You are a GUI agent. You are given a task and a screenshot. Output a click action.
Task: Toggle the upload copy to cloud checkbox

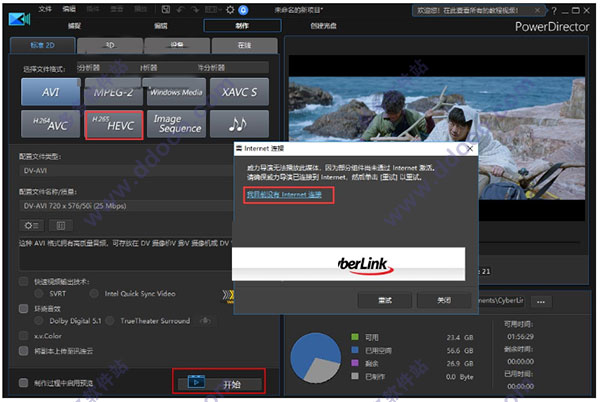coord(24,350)
